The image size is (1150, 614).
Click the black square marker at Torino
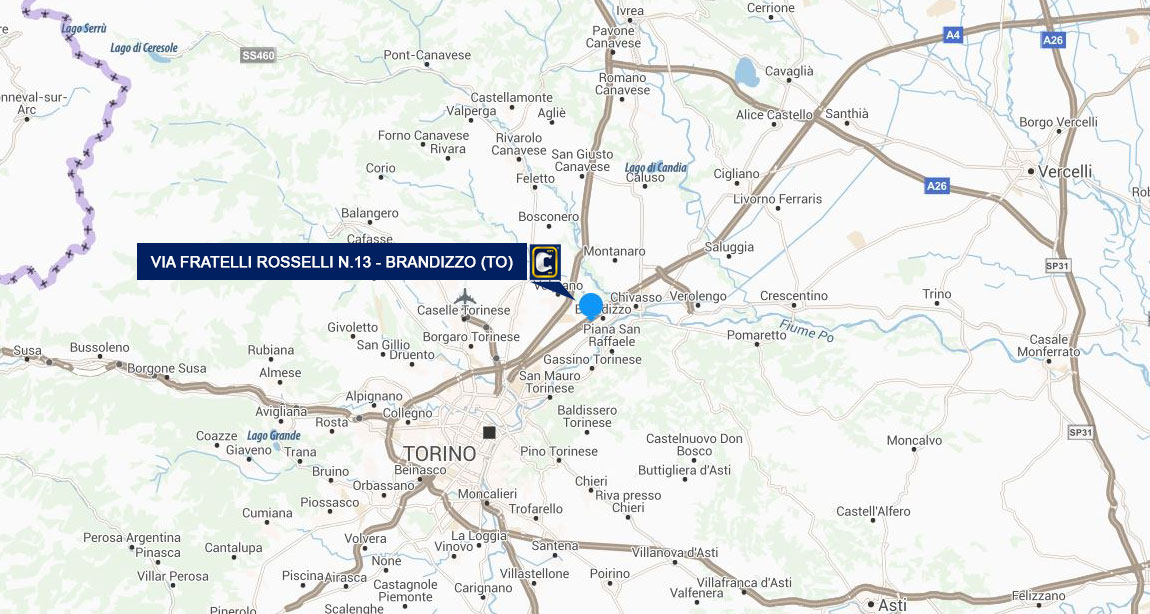(489, 433)
